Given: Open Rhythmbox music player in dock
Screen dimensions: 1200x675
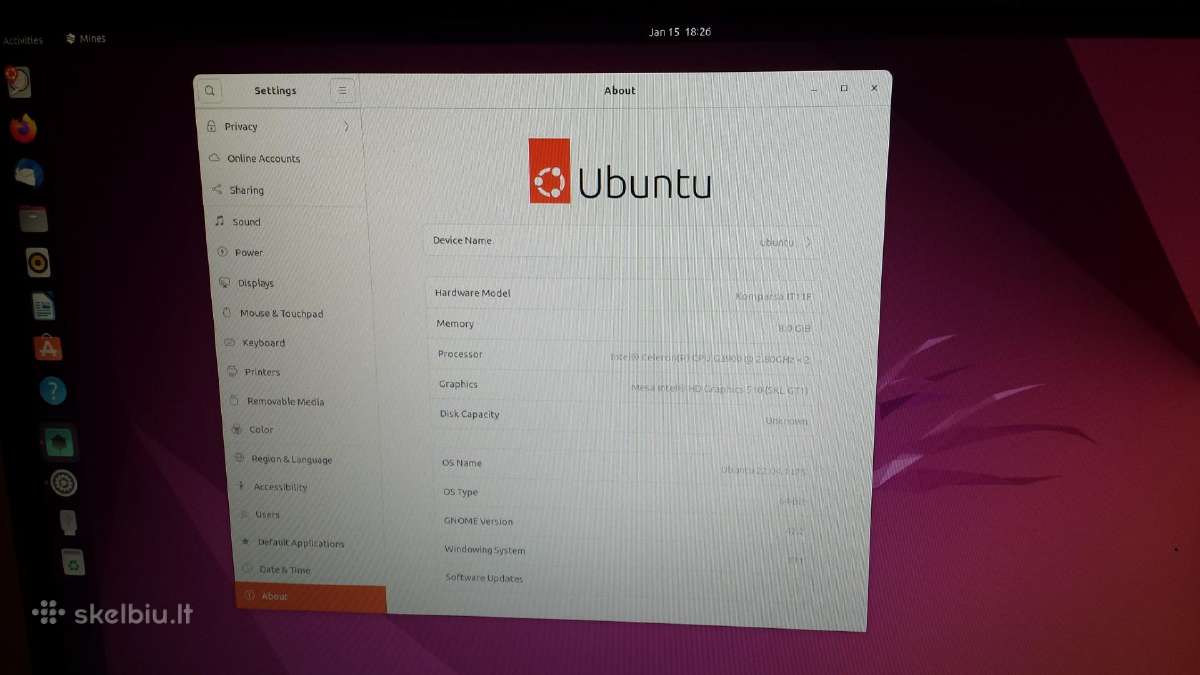Looking at the screenshot, I should (x=38, y=263).
